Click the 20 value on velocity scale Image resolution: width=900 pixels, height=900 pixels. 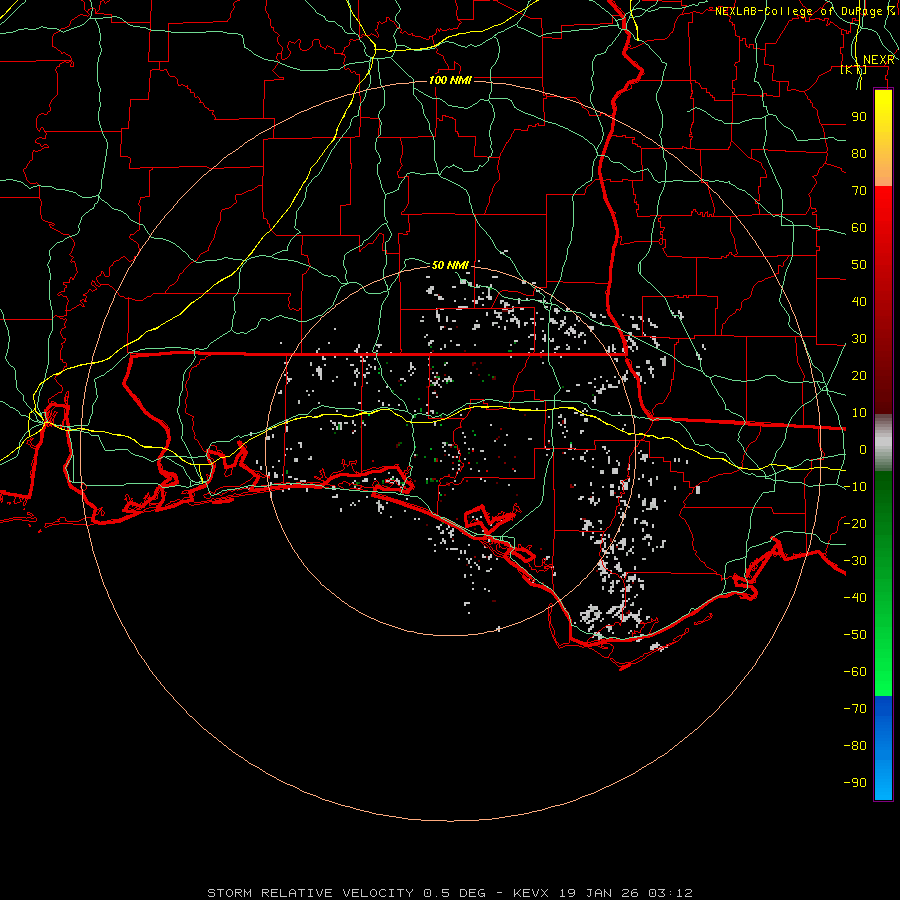point(859,376)
